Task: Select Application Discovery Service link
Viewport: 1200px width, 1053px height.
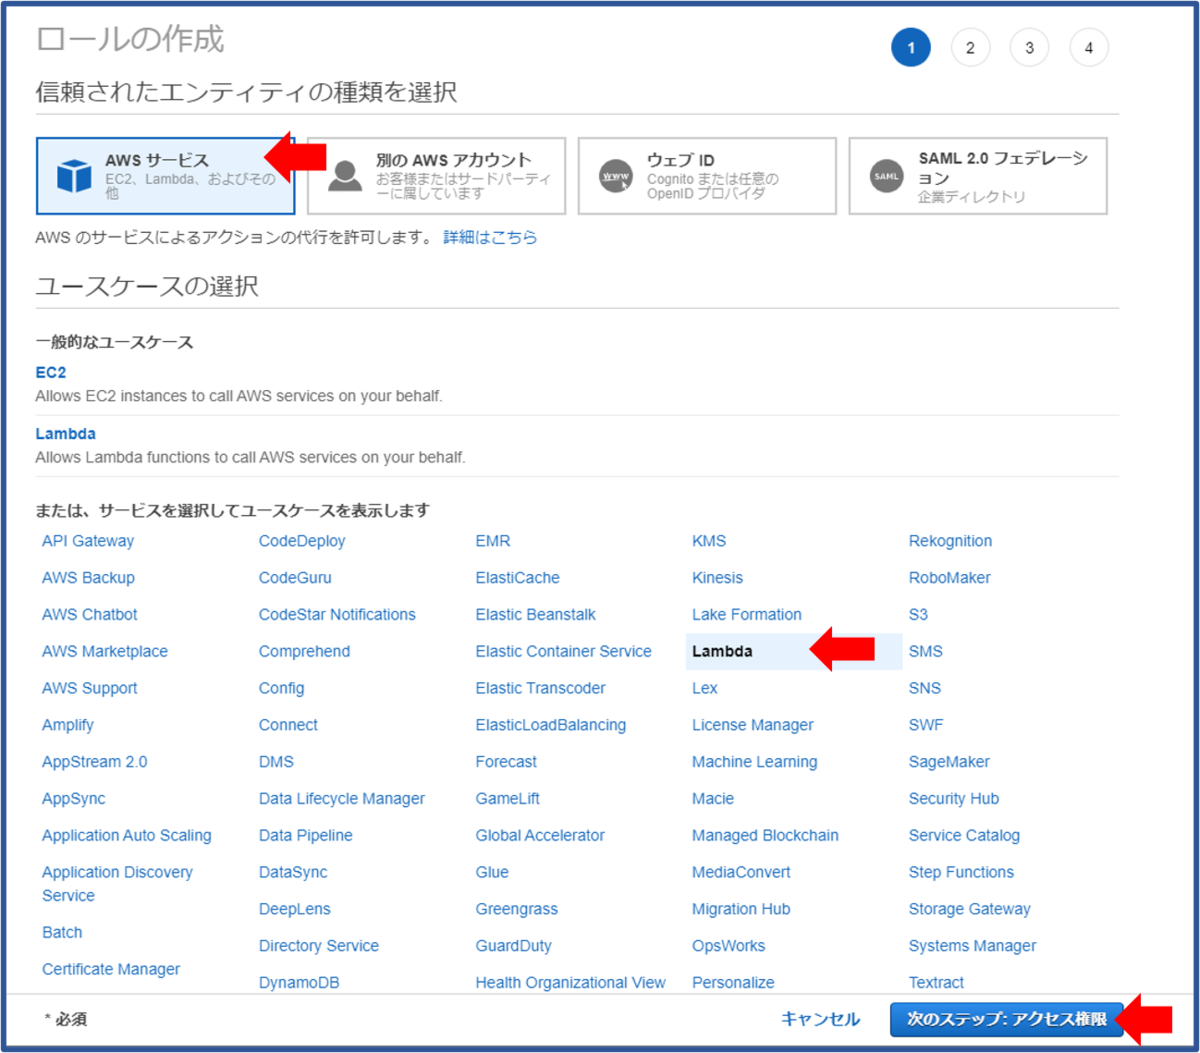Action: [x=117, y=884]
